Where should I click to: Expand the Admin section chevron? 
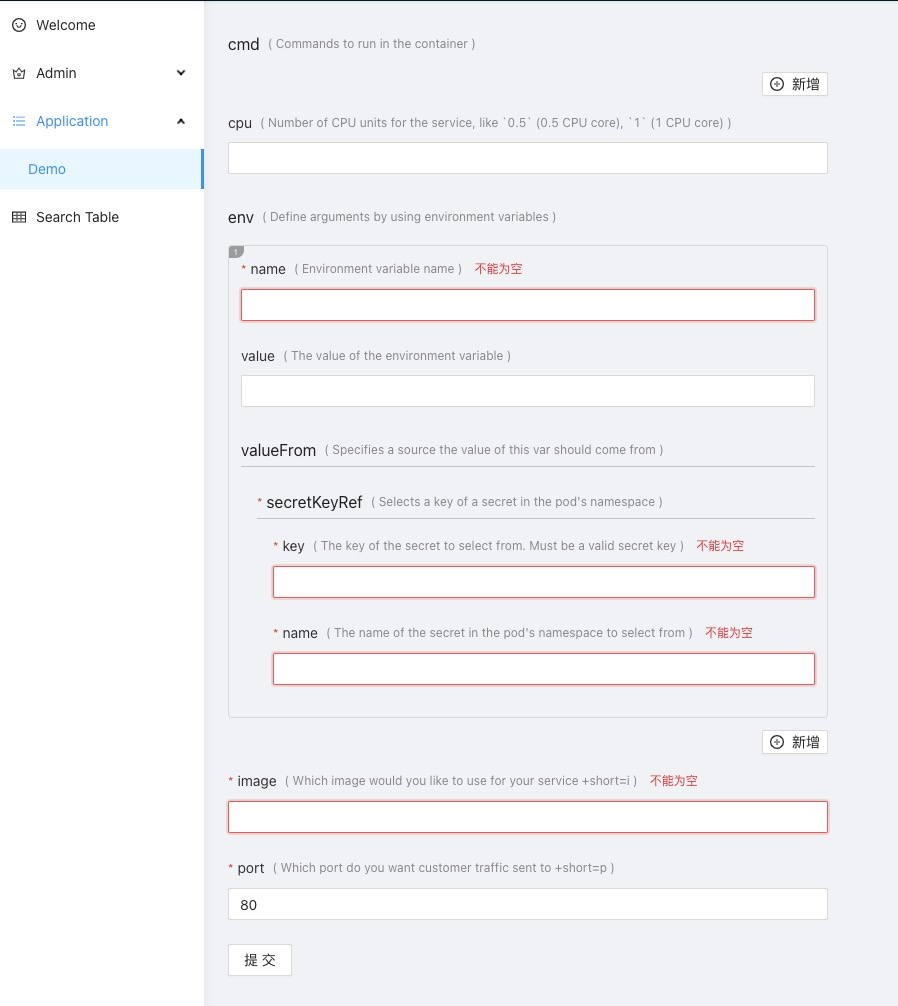coord(181,73)
